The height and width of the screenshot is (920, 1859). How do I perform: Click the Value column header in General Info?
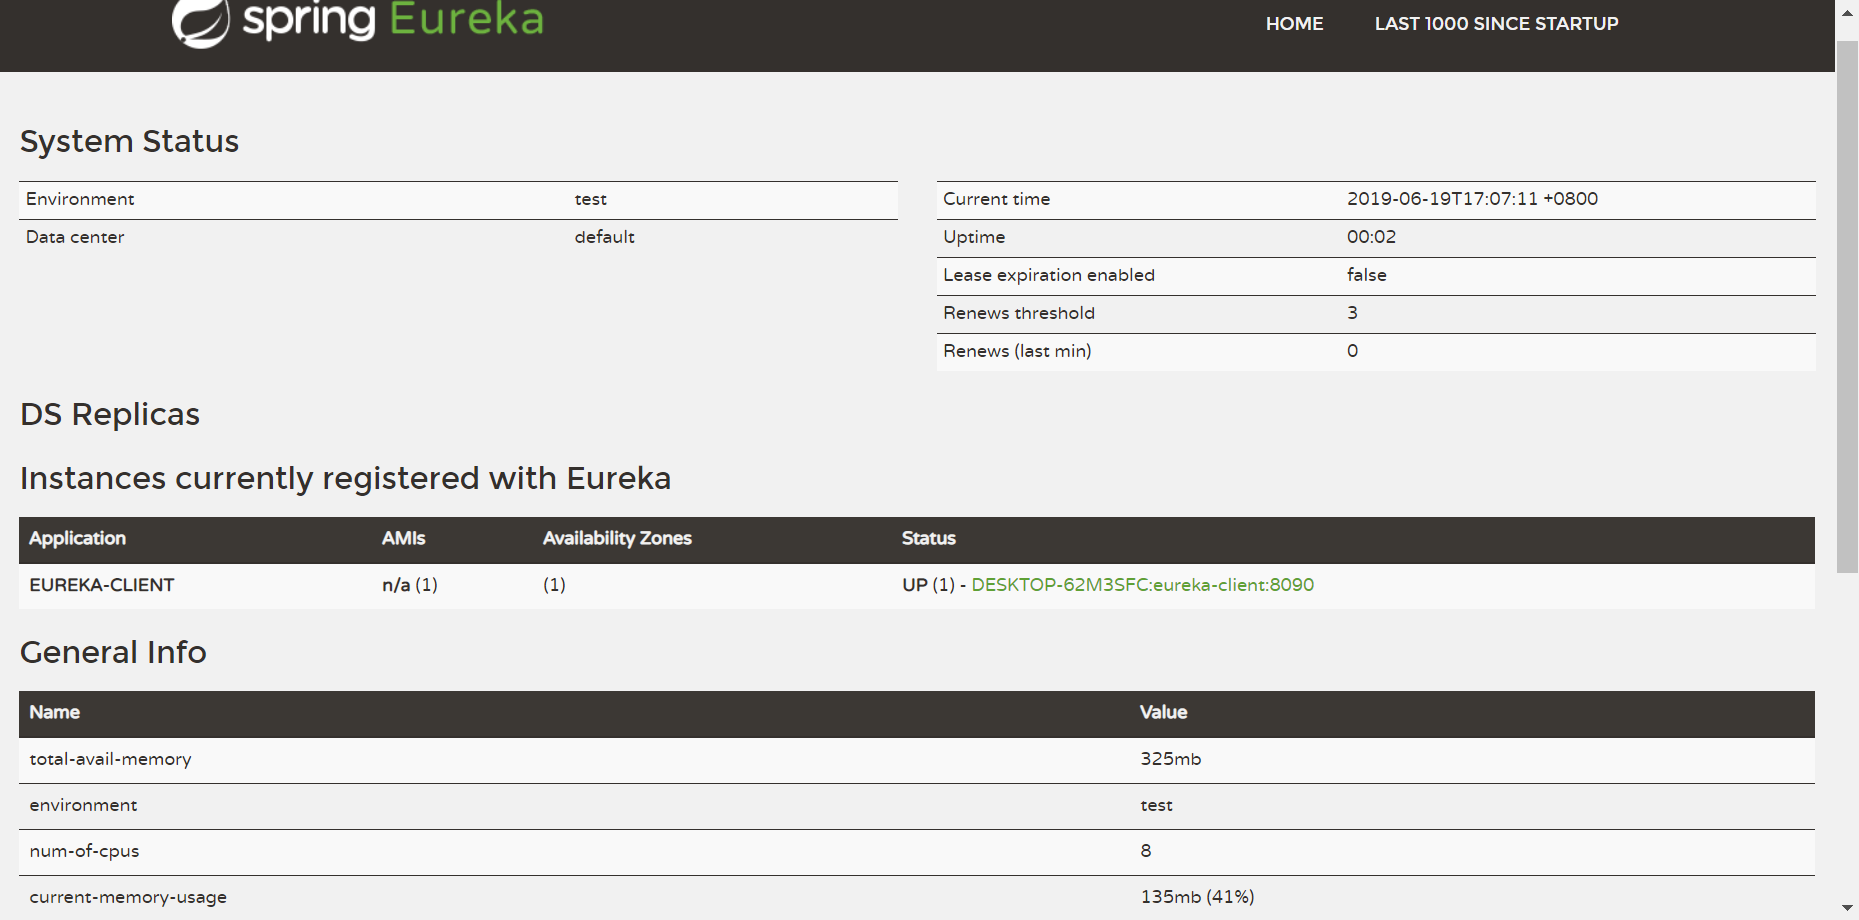pyautogui.click(x=1163, y=712)
